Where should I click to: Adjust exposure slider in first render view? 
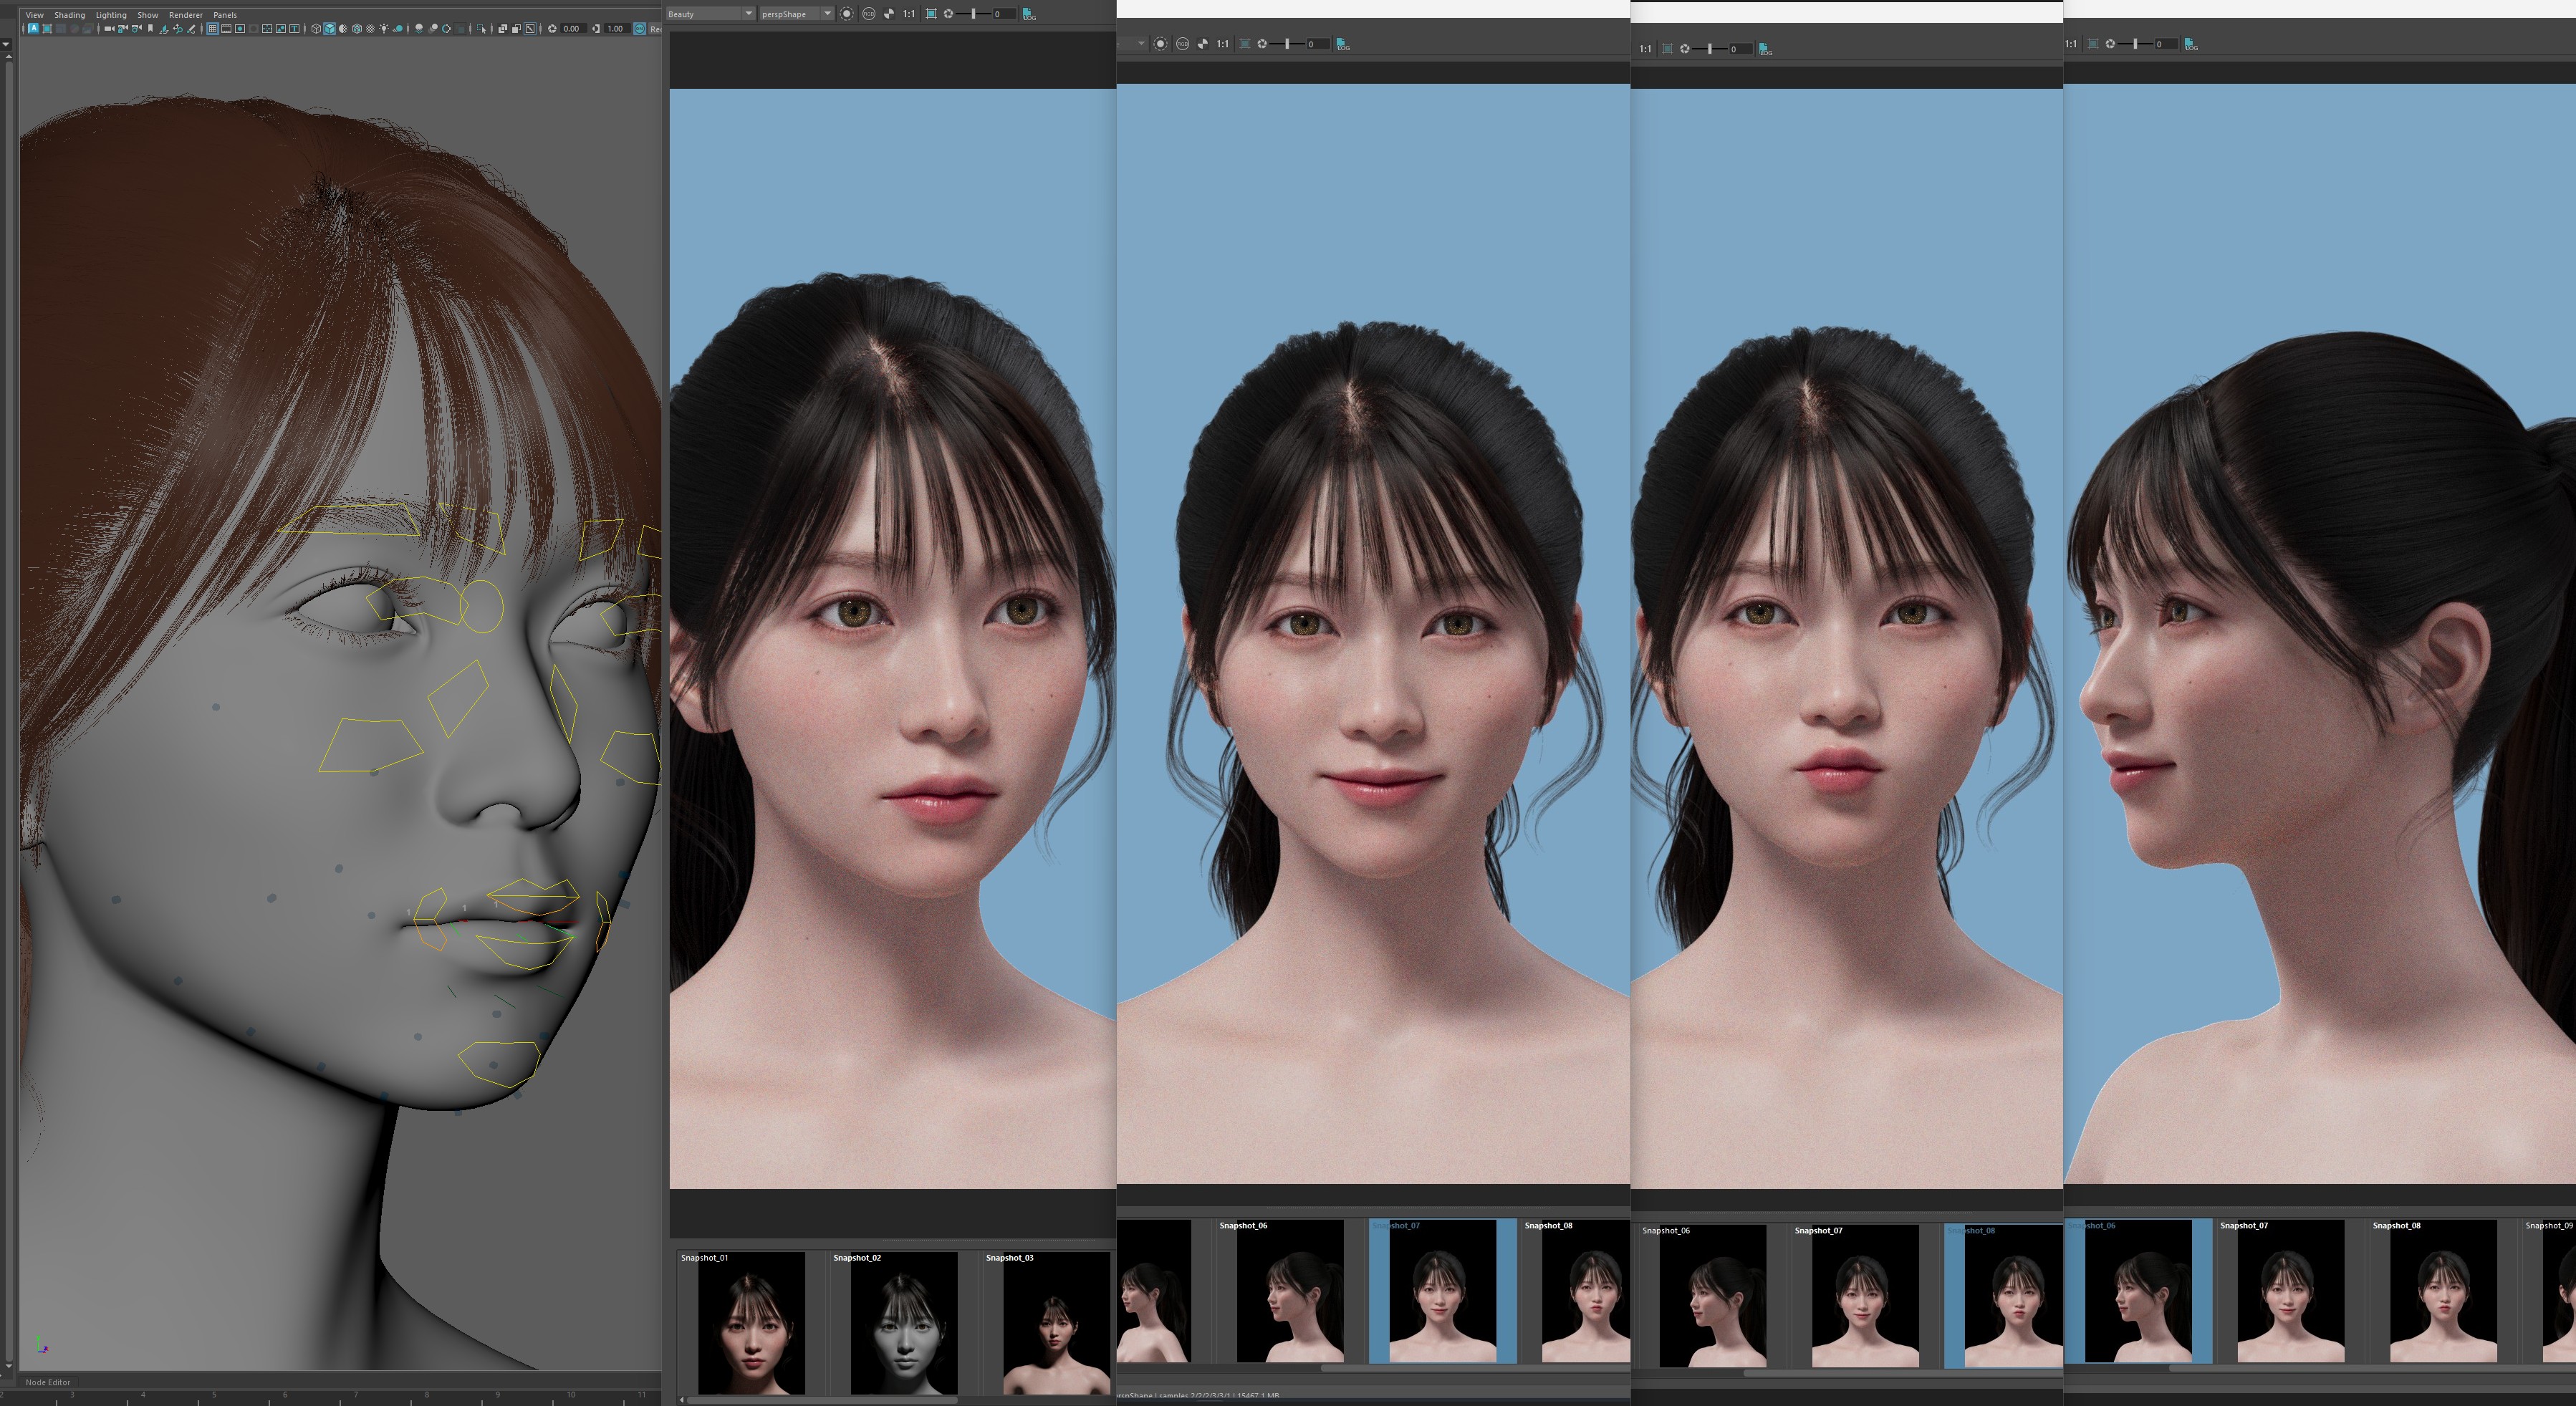(x=973, y=14)
